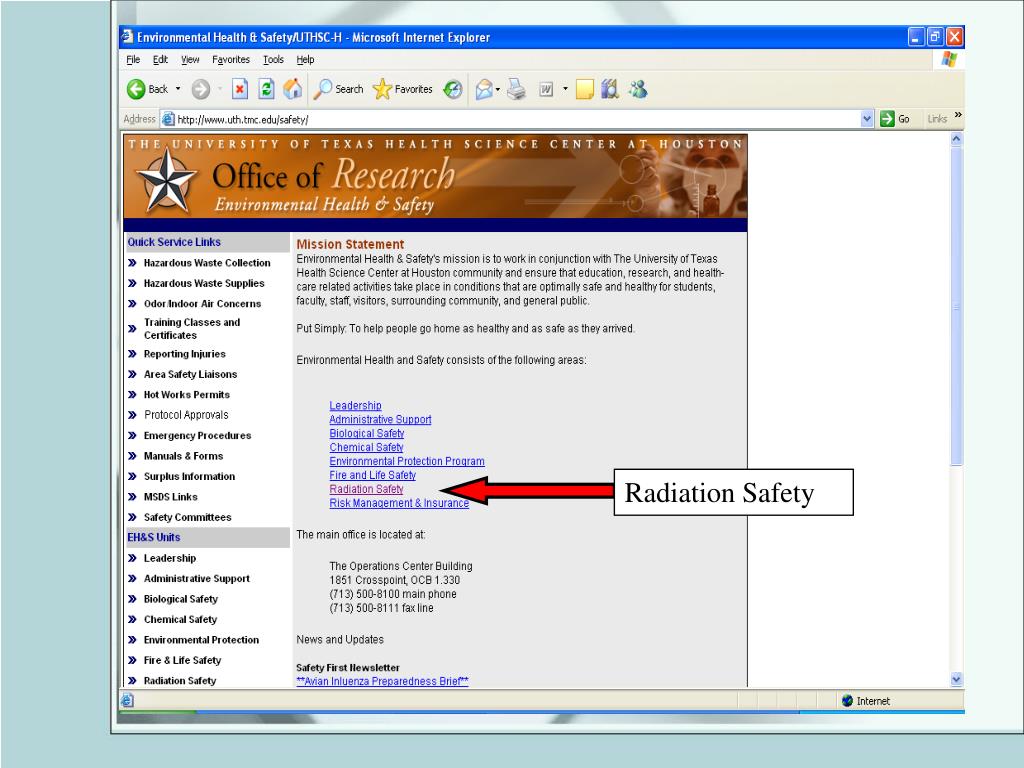
Task: Expand the address bar history dropdown
Action: click(x=867, y=119)
